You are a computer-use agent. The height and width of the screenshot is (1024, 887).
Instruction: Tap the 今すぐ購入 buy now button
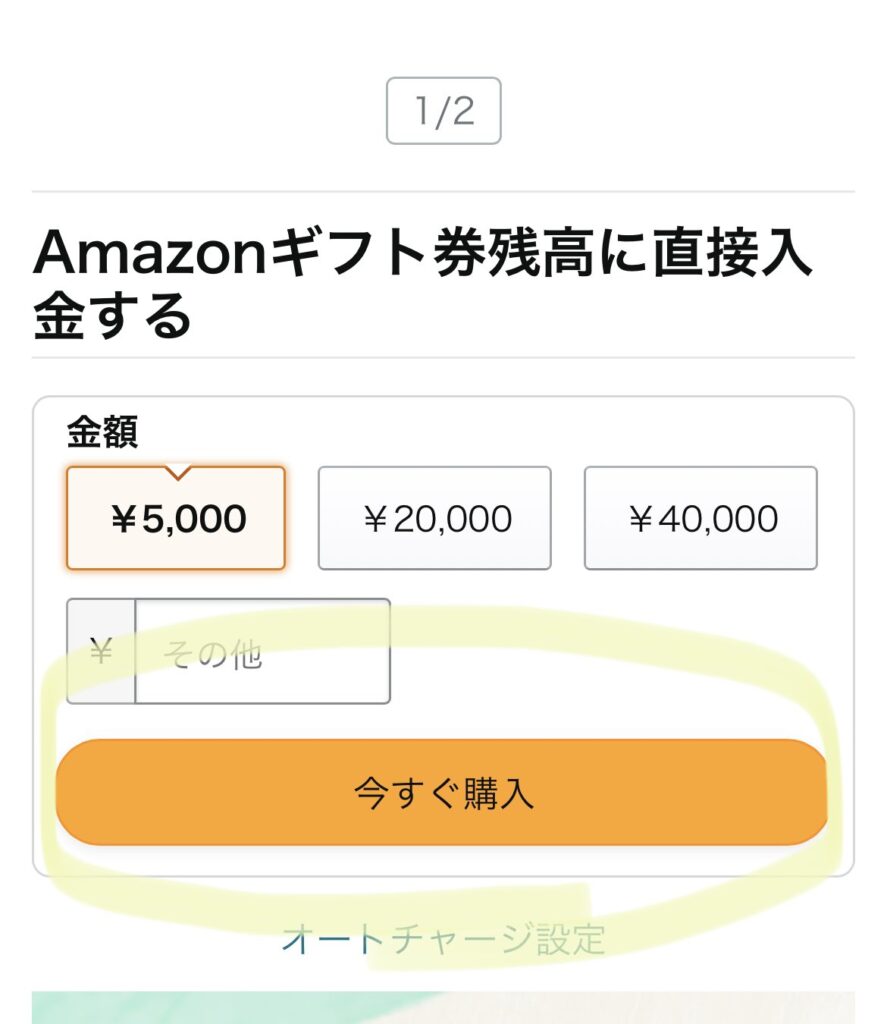[442, 792]
